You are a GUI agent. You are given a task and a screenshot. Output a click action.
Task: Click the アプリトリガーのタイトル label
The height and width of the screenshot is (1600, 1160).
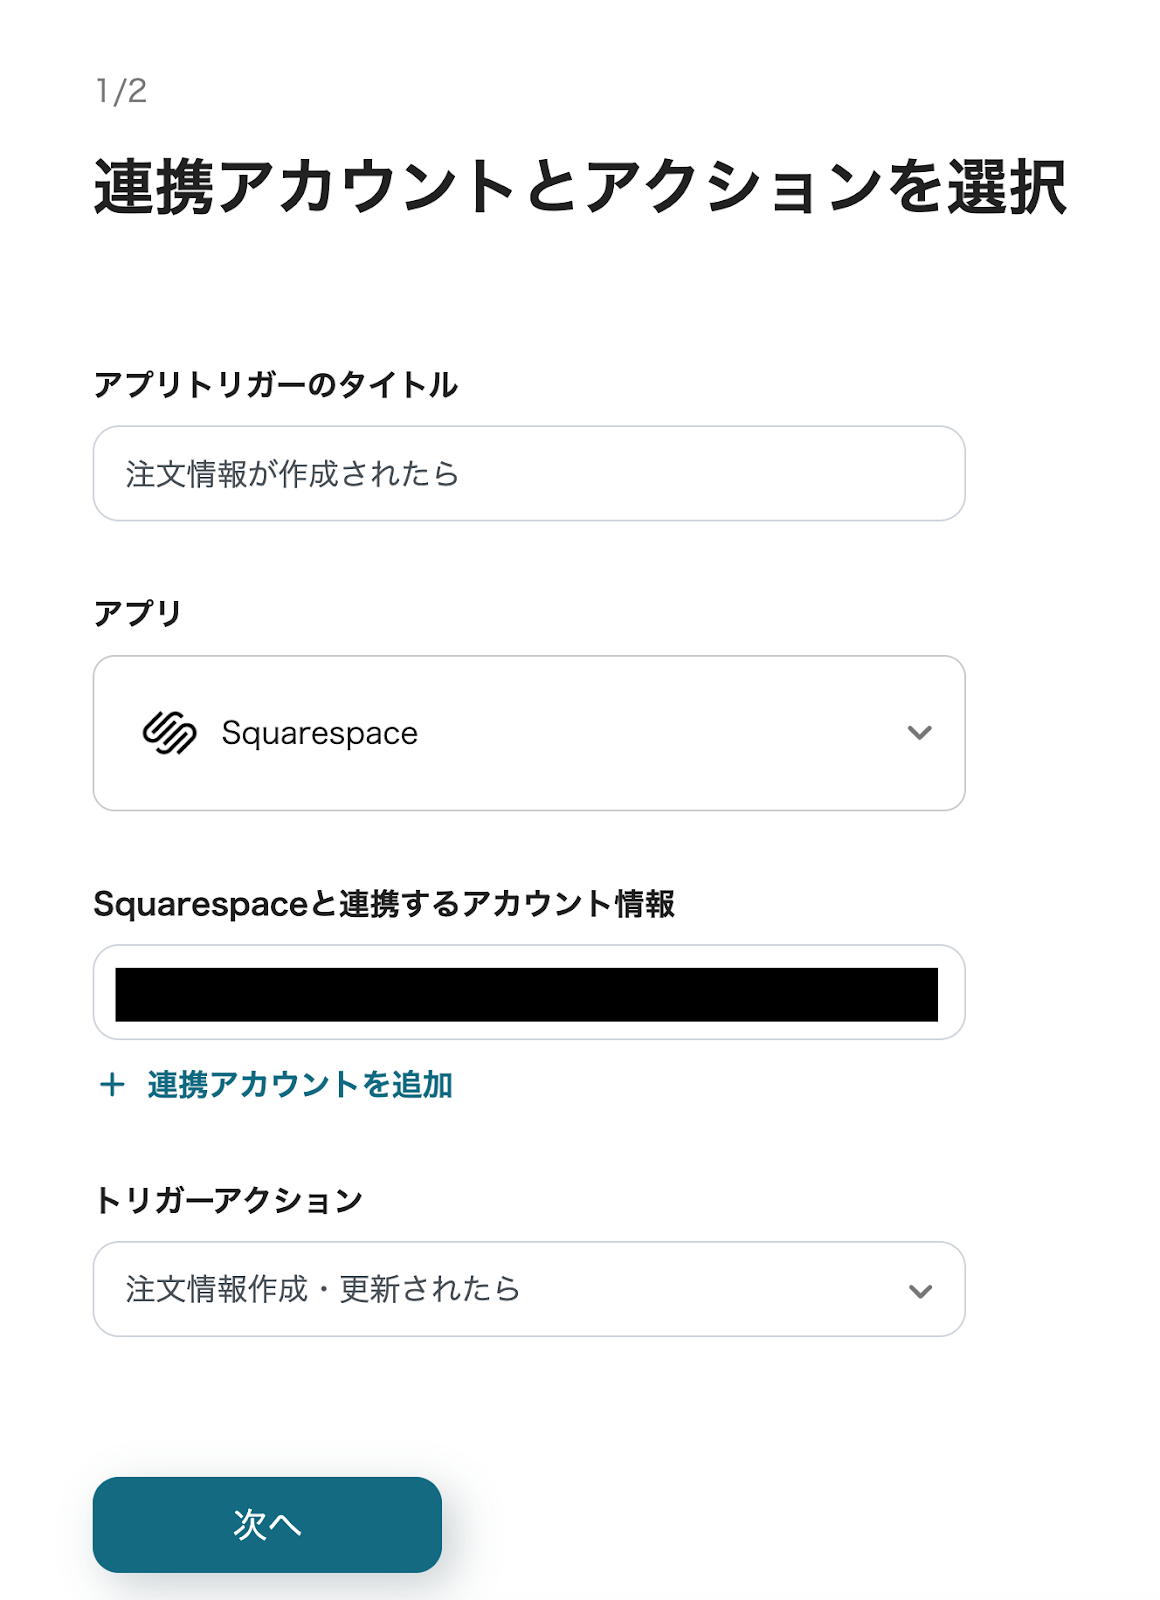pos(275,385)
